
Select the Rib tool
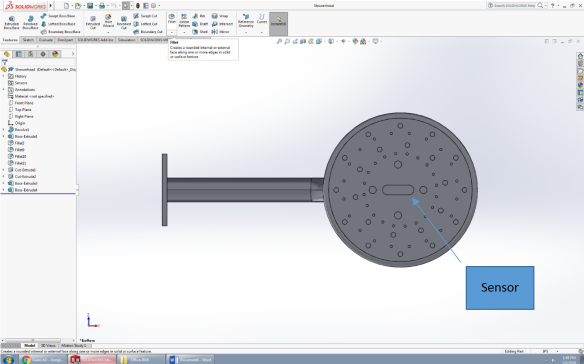pyautogui.click(x=199, y=16)
